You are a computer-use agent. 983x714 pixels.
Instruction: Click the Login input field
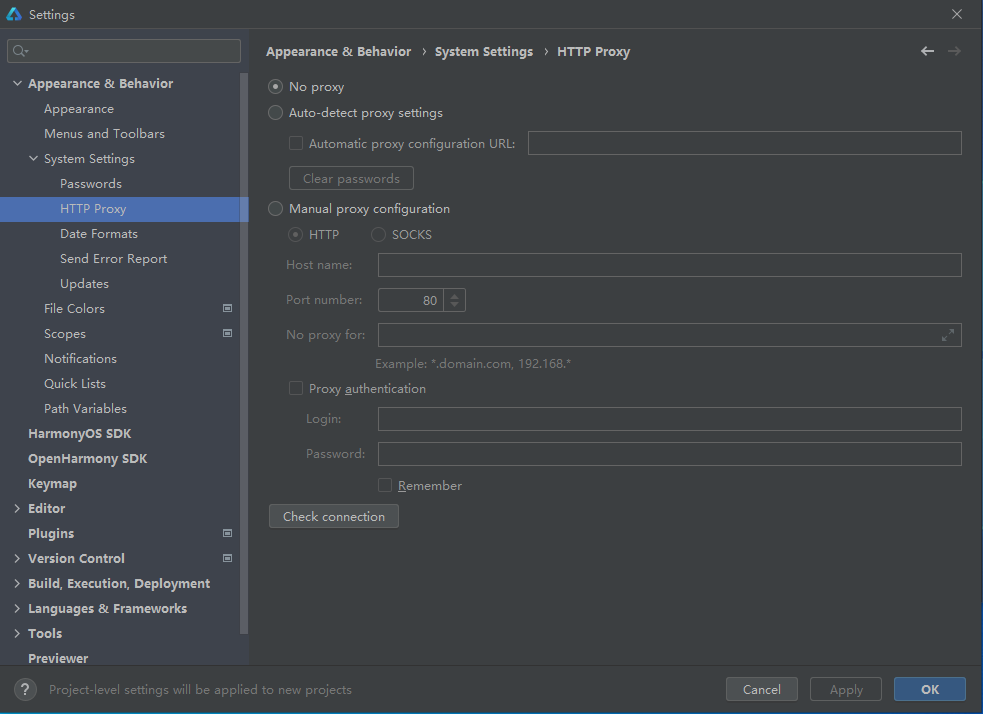pos(670,419)
